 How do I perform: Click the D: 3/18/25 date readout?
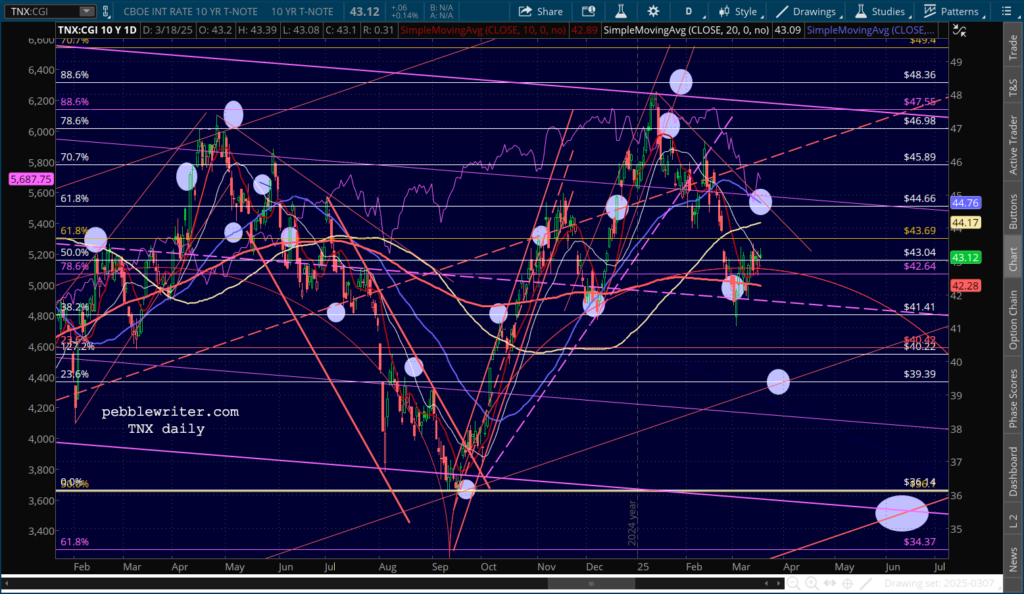click(x=166, y=30)
